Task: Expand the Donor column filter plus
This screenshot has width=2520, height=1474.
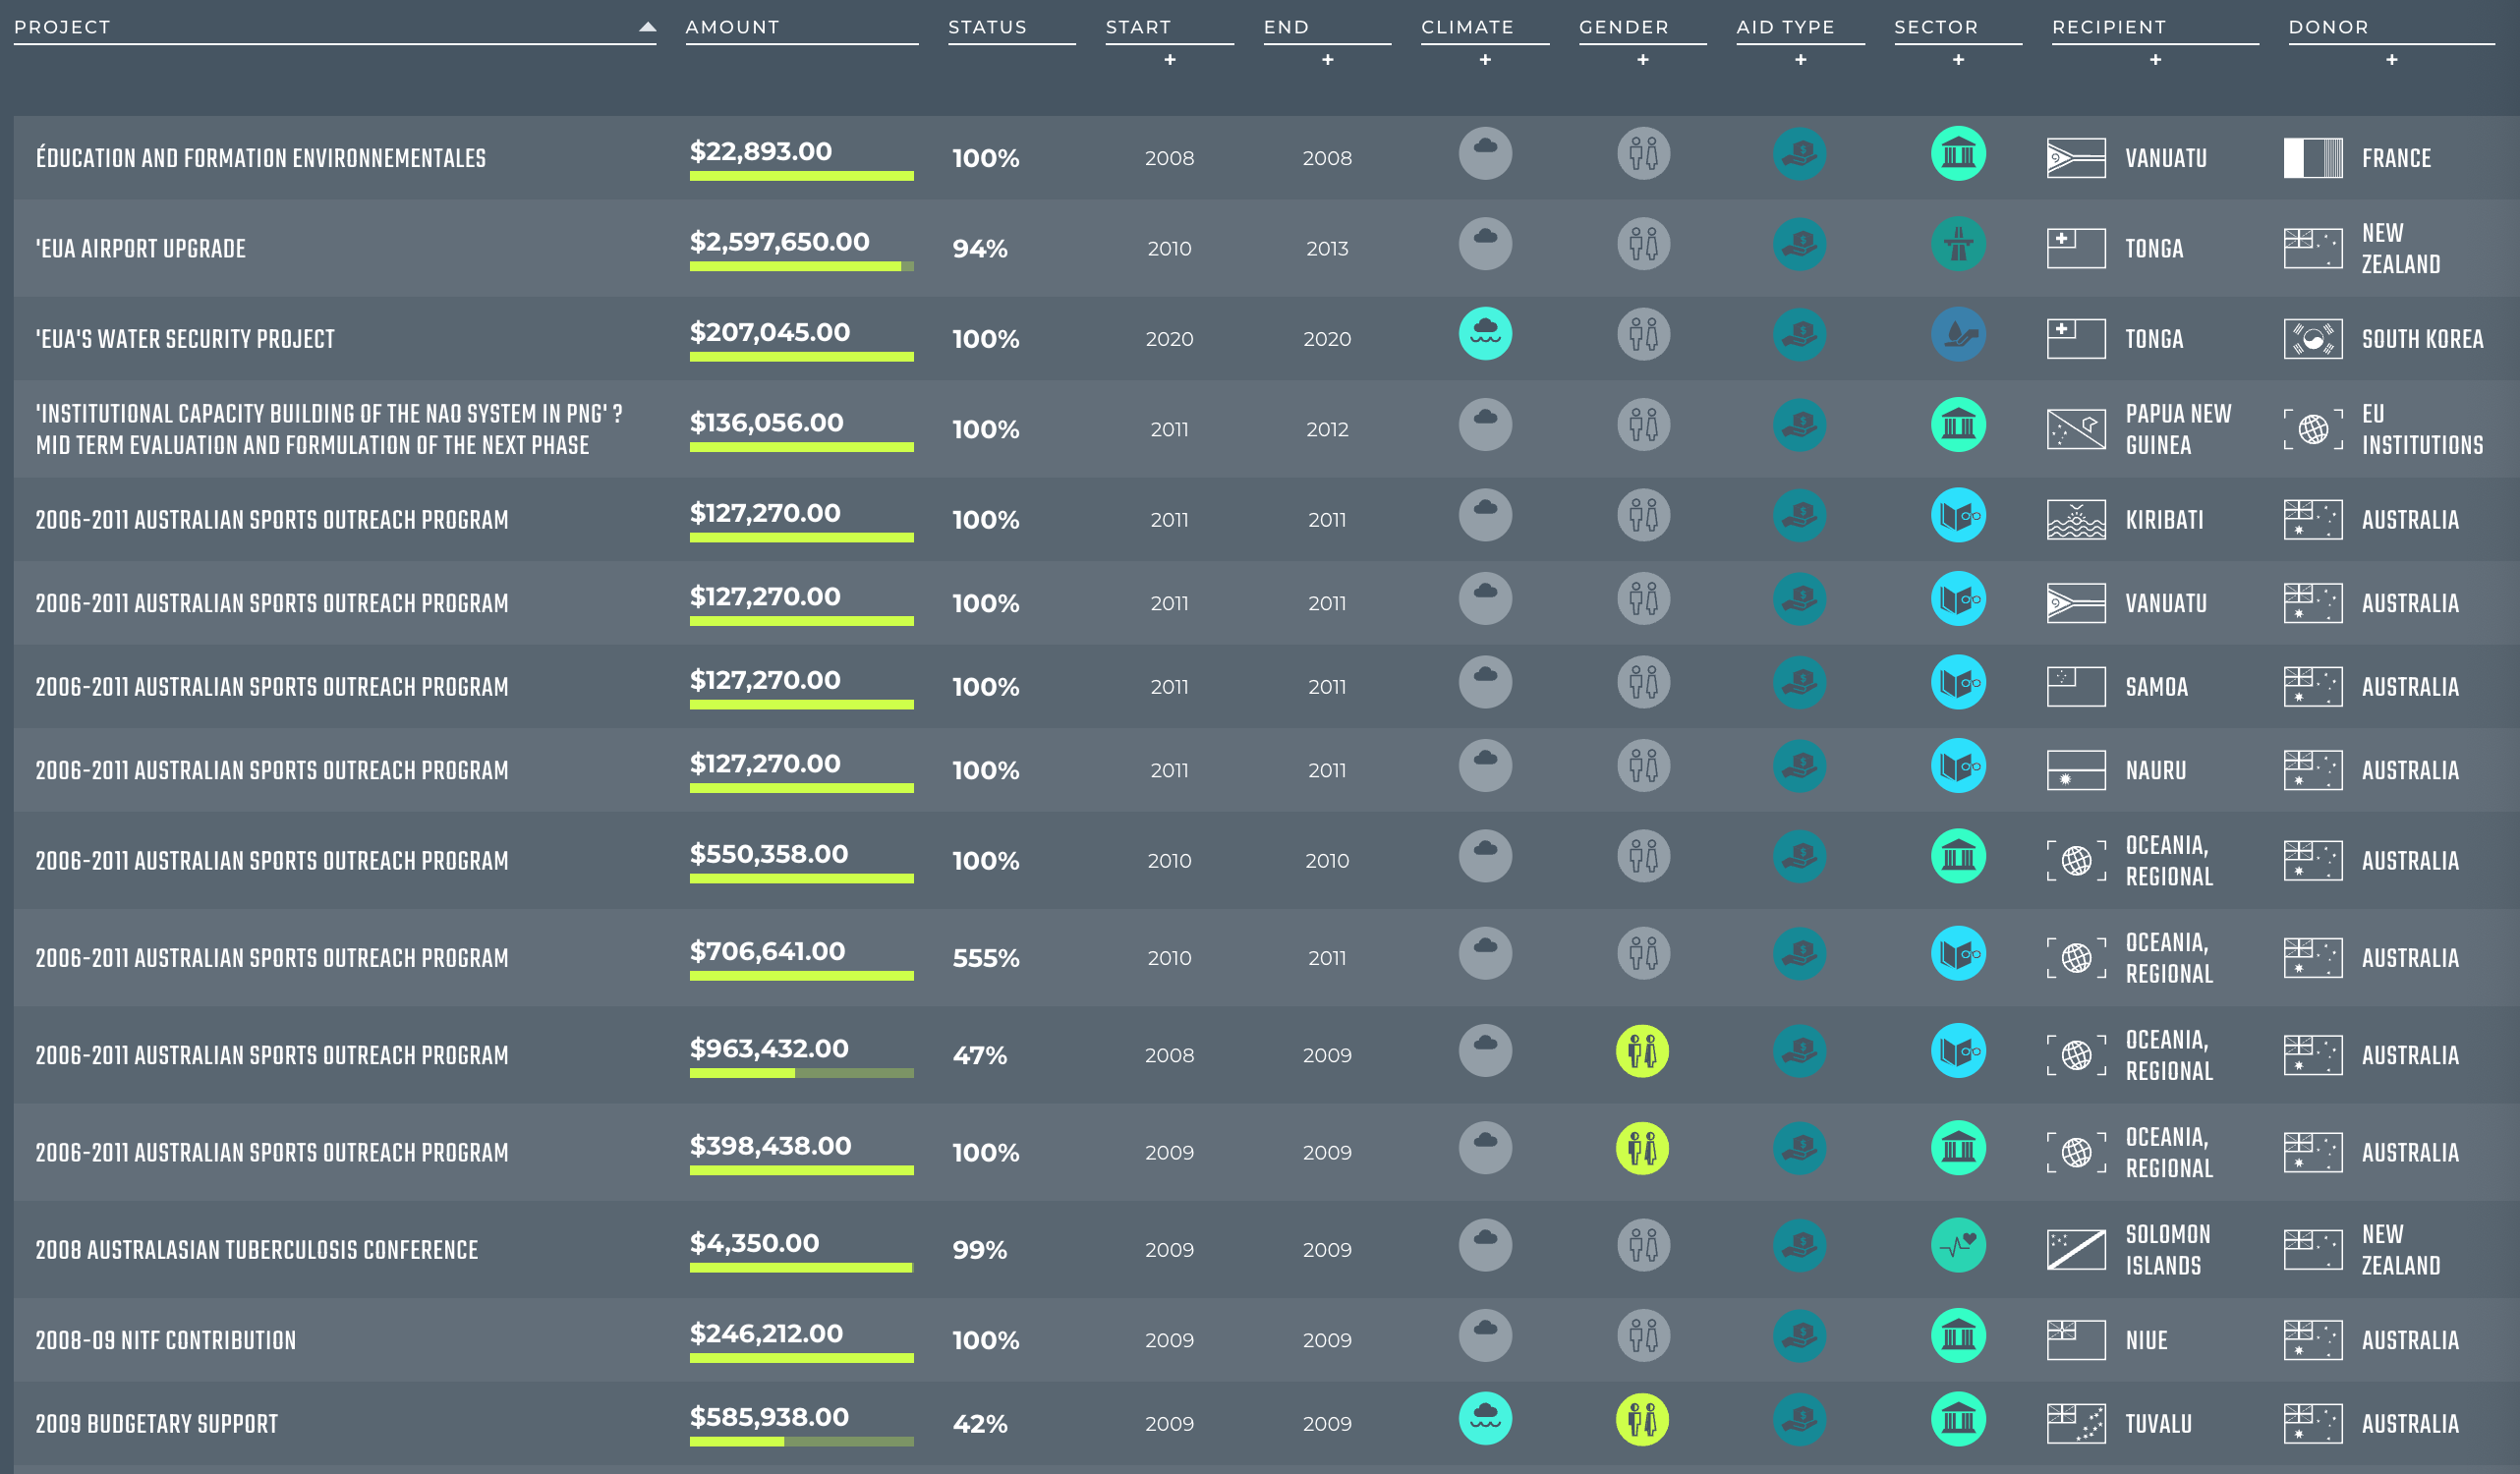Action: [x=2392, y=60]
